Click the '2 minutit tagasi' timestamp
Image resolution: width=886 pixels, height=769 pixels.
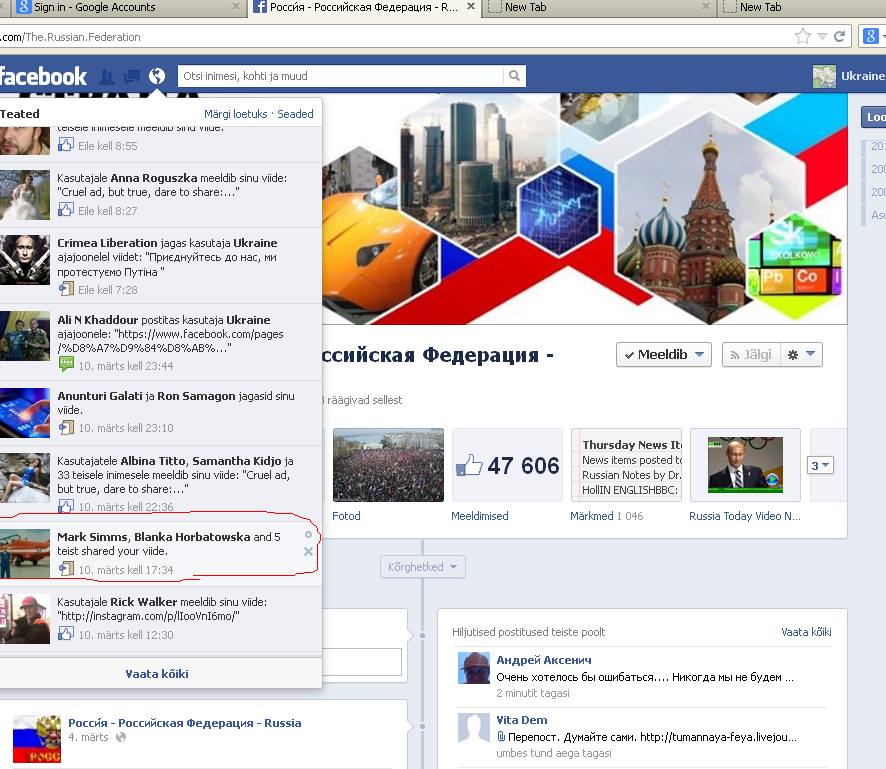533,693
